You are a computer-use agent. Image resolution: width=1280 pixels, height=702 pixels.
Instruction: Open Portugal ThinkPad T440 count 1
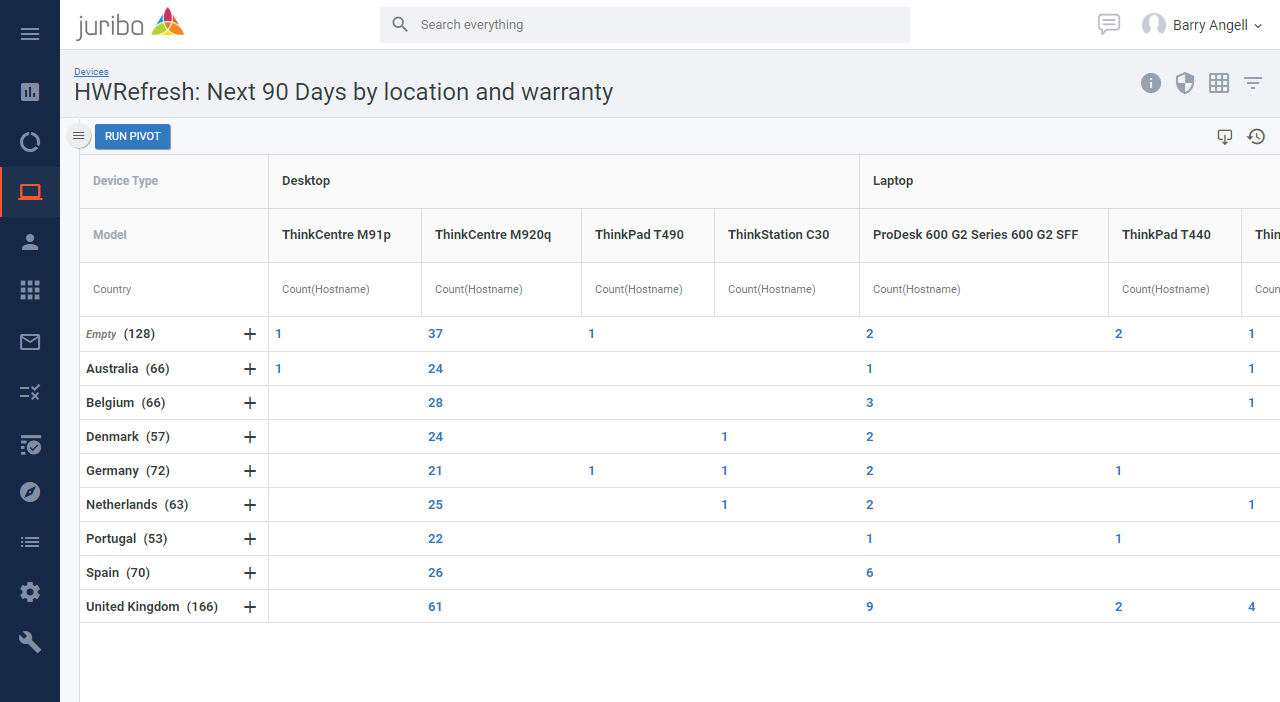(x=1119, y=539)
